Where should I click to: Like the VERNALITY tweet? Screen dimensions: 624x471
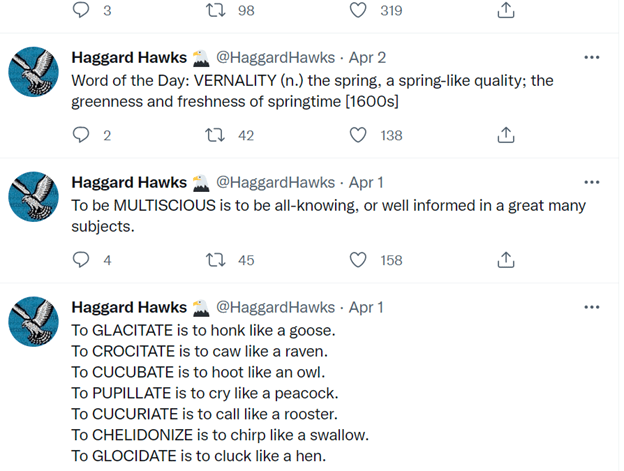(358, 135)
